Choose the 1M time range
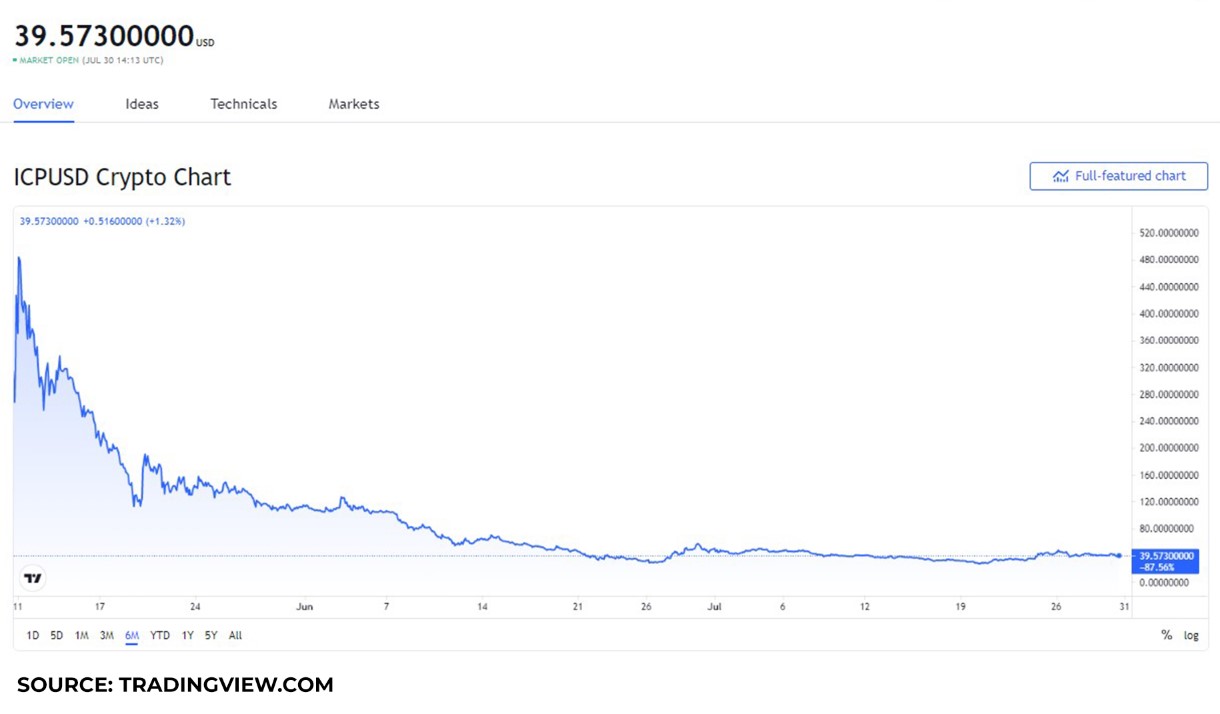 [81, 635]
